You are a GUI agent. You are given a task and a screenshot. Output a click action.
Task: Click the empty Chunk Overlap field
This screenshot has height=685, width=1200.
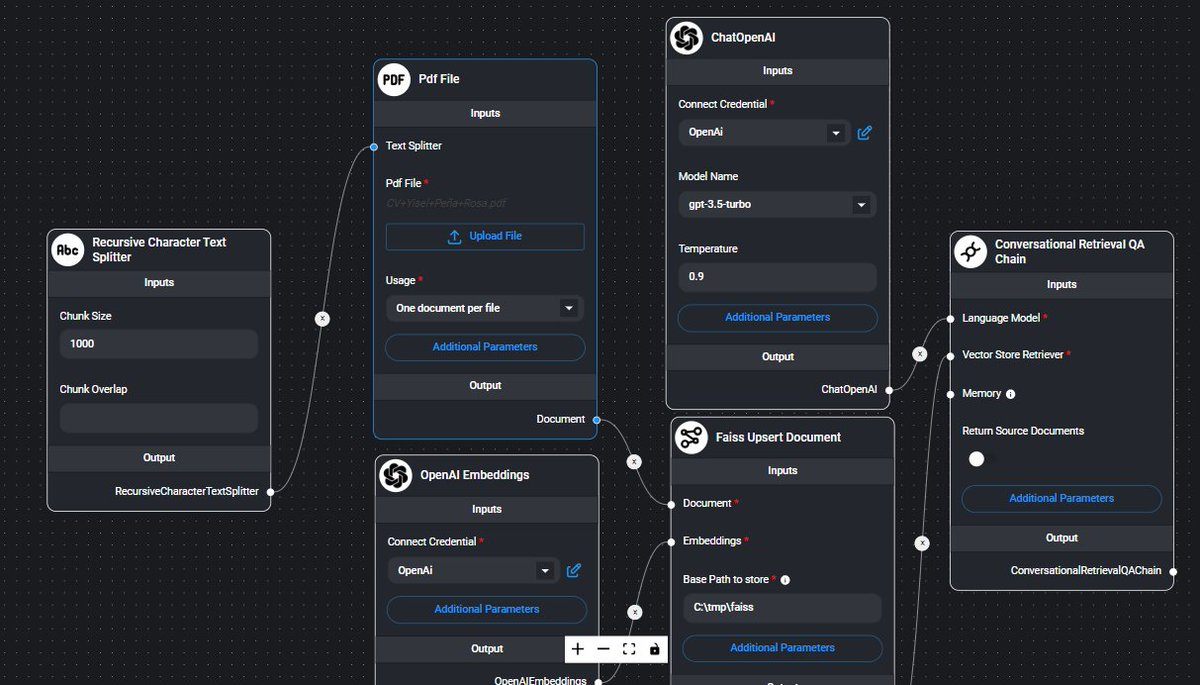tap(159, 418)
